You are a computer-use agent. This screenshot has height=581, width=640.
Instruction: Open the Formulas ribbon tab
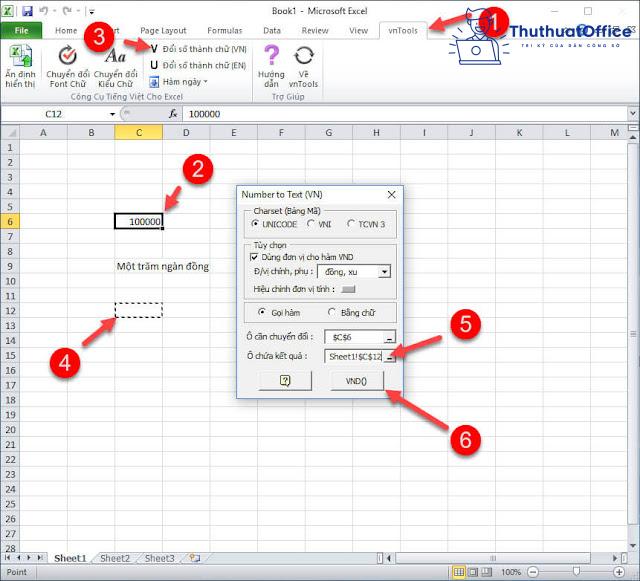click(224, 31)
